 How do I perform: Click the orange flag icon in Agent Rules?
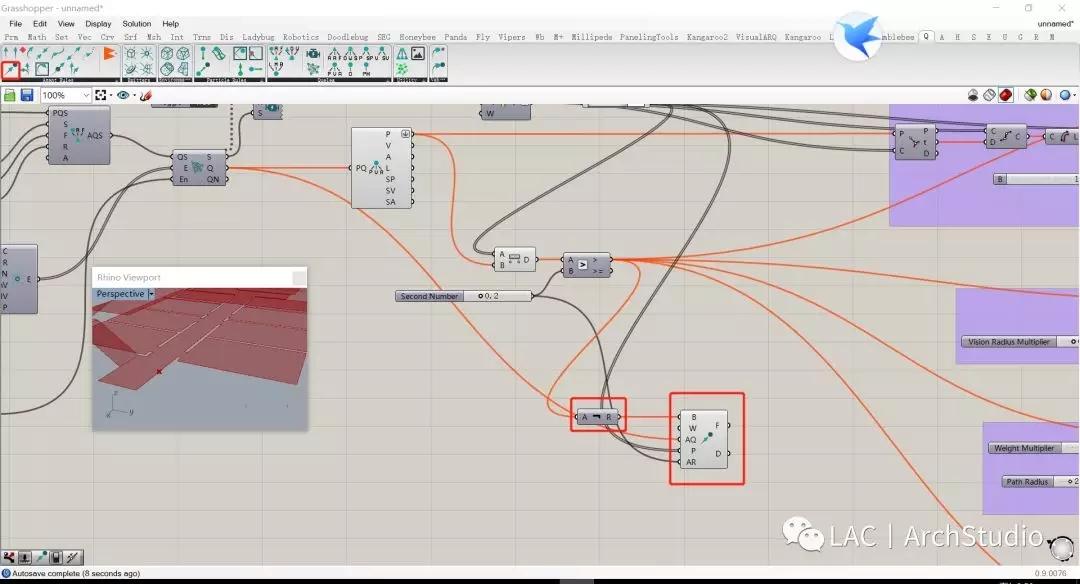109,53
